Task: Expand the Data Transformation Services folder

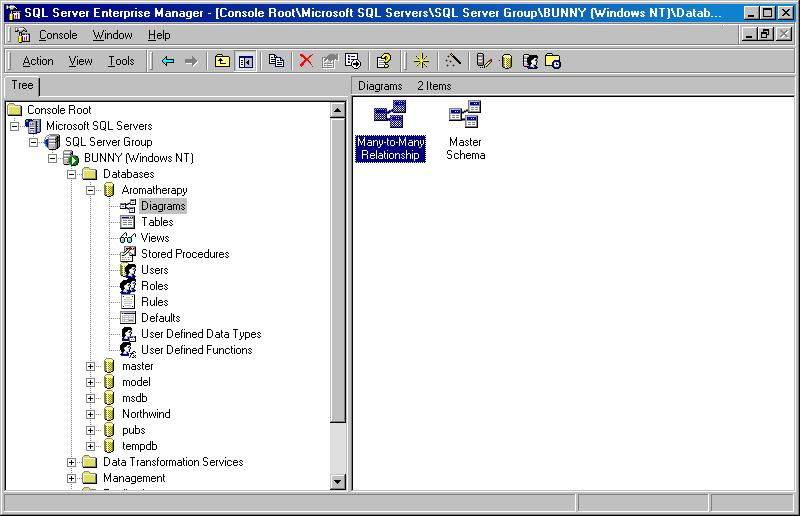Action: click(72, 462)
